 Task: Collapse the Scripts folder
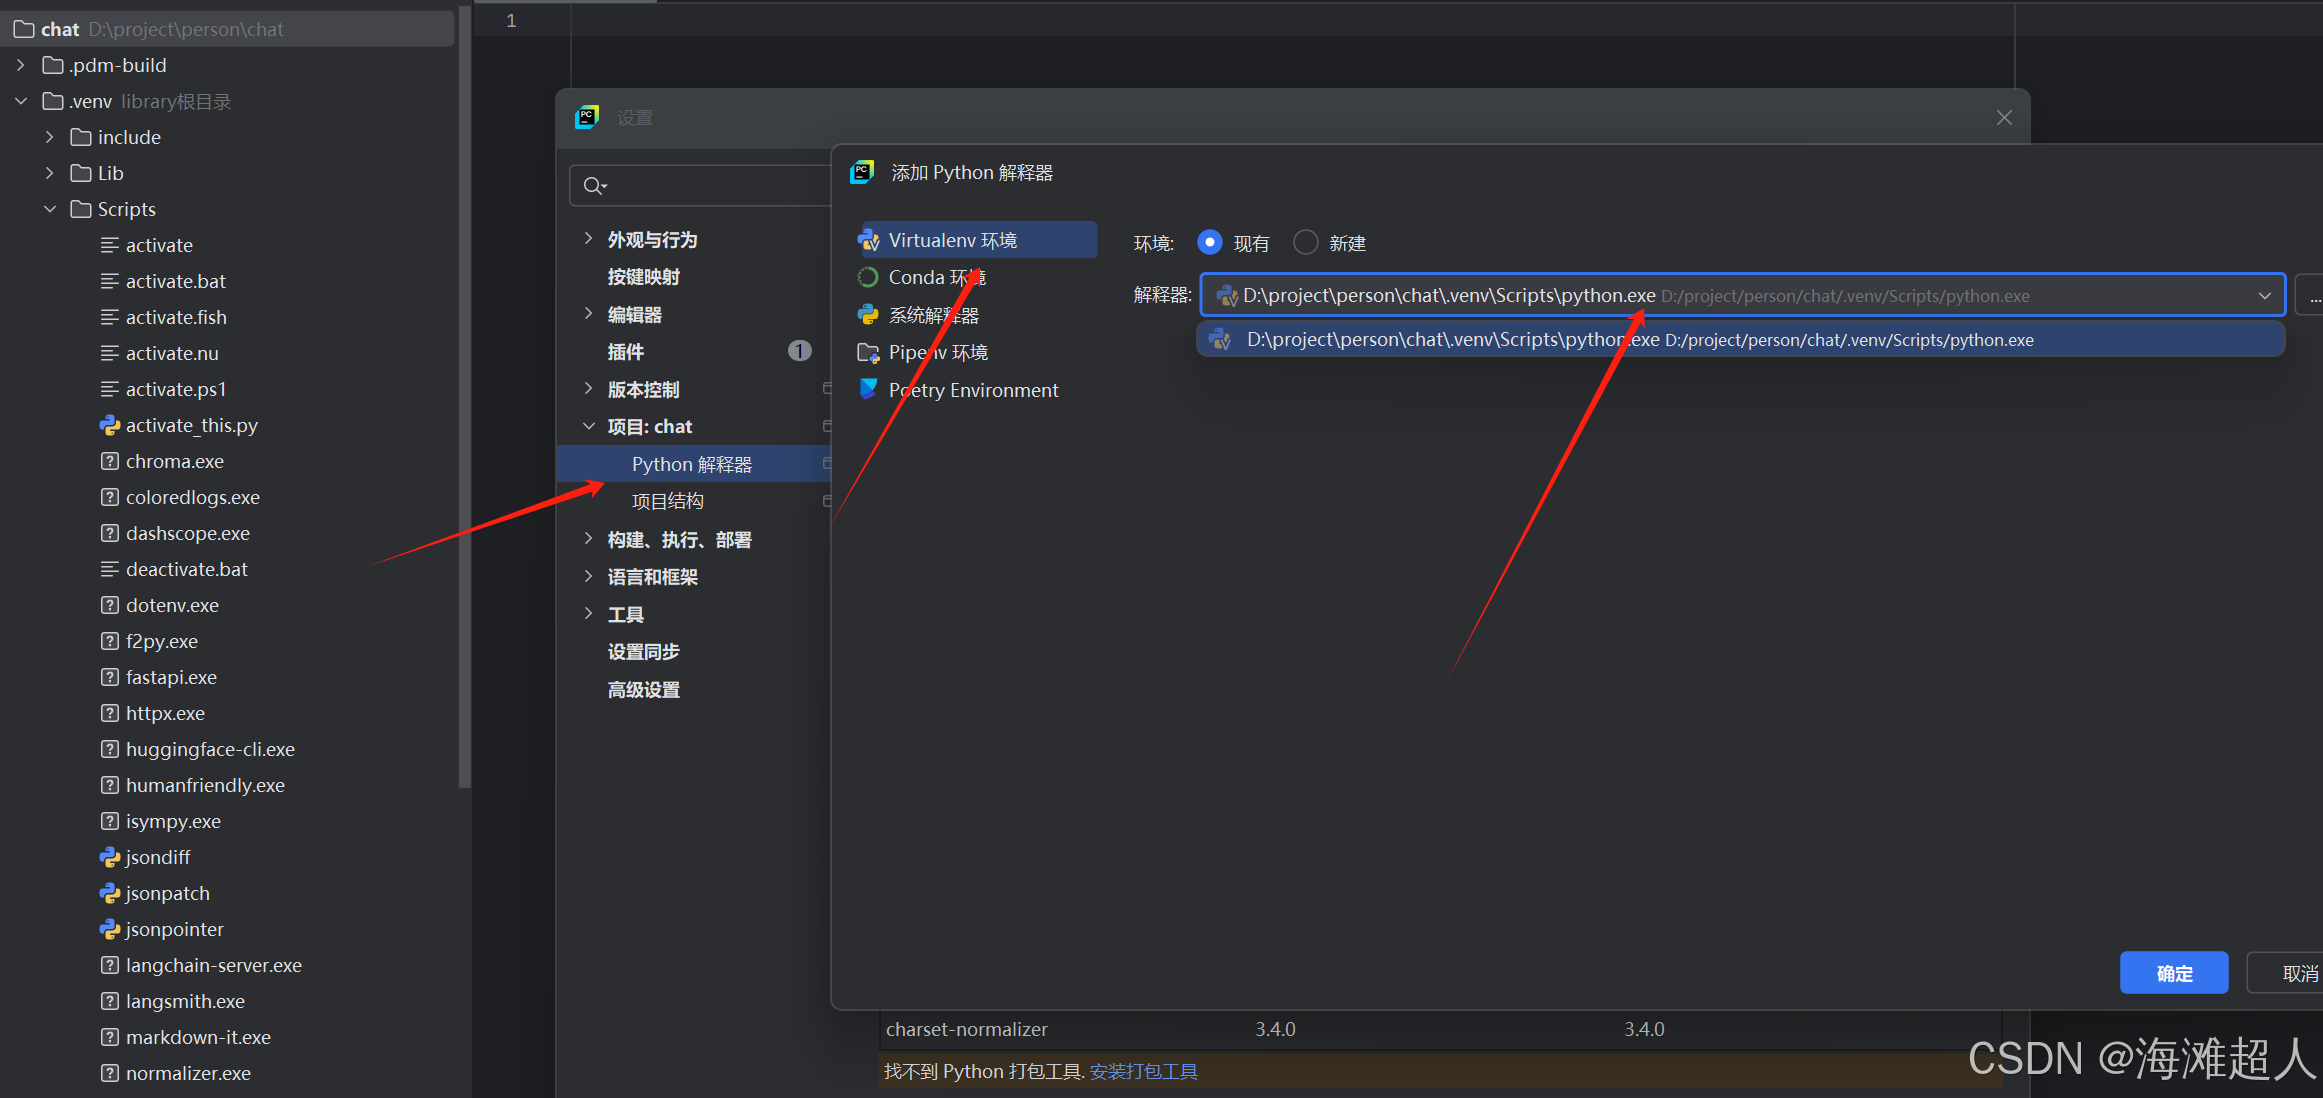click(x=50, y=209)
